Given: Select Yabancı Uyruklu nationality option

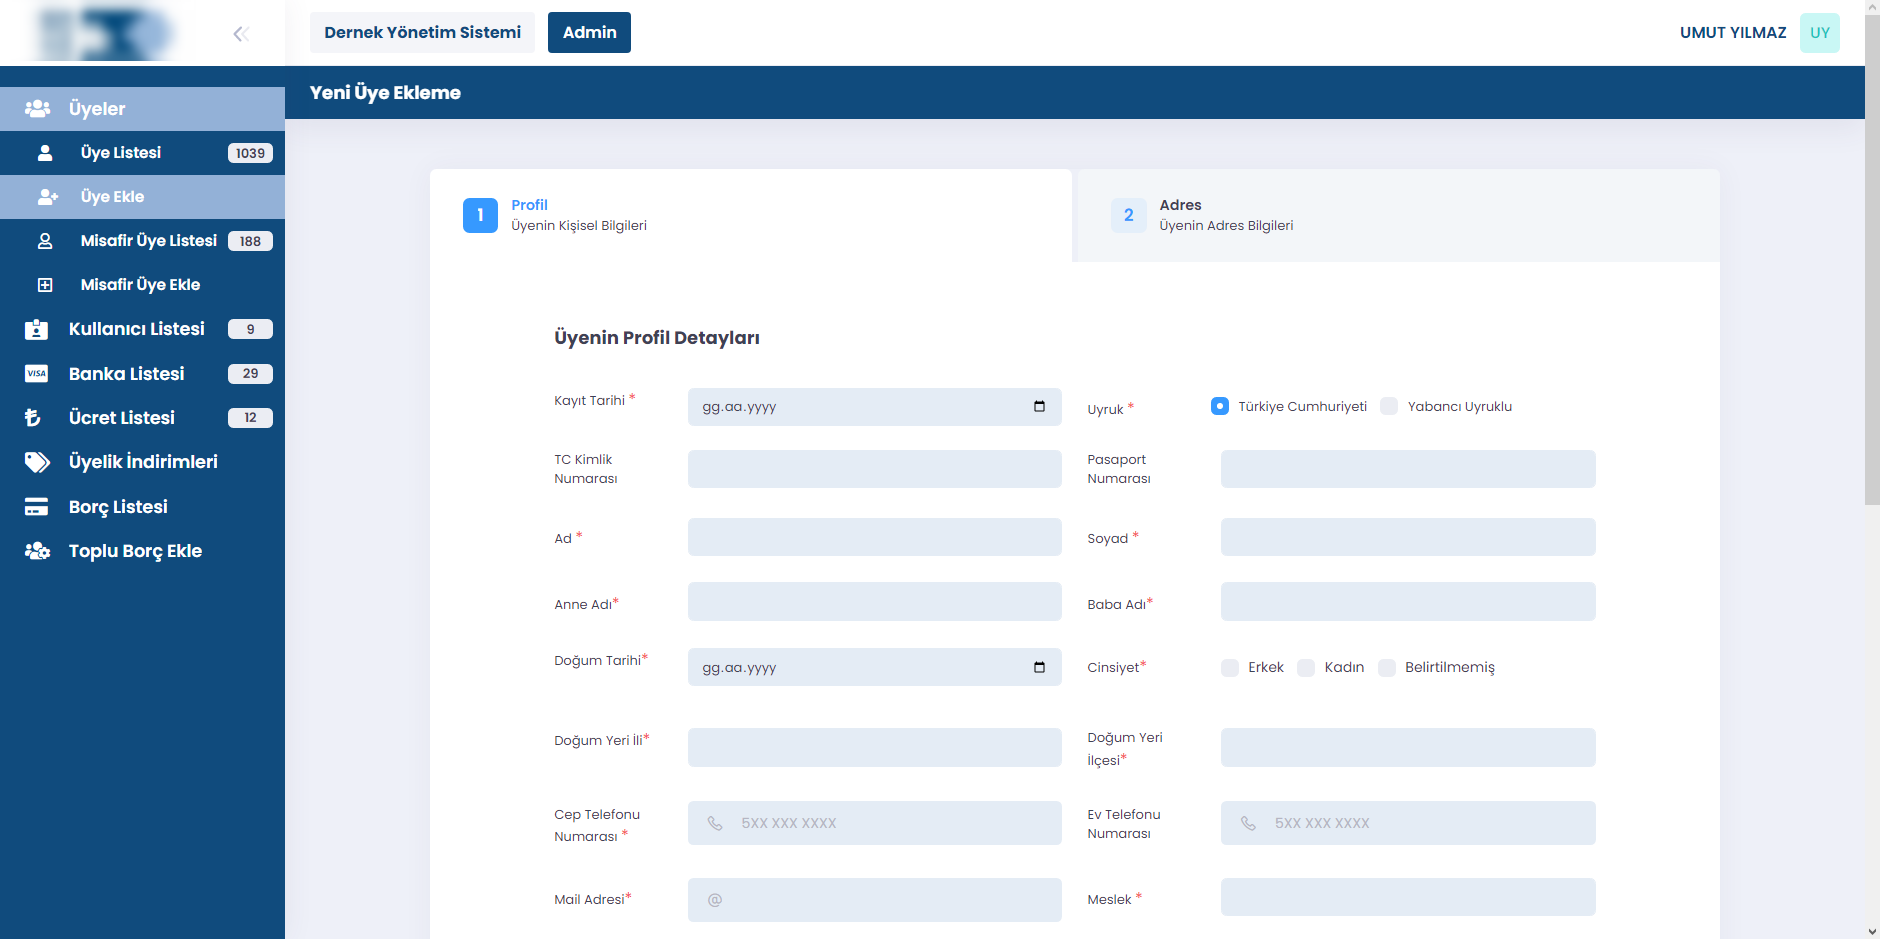Looking at the screenshot, I should 1389,406.
